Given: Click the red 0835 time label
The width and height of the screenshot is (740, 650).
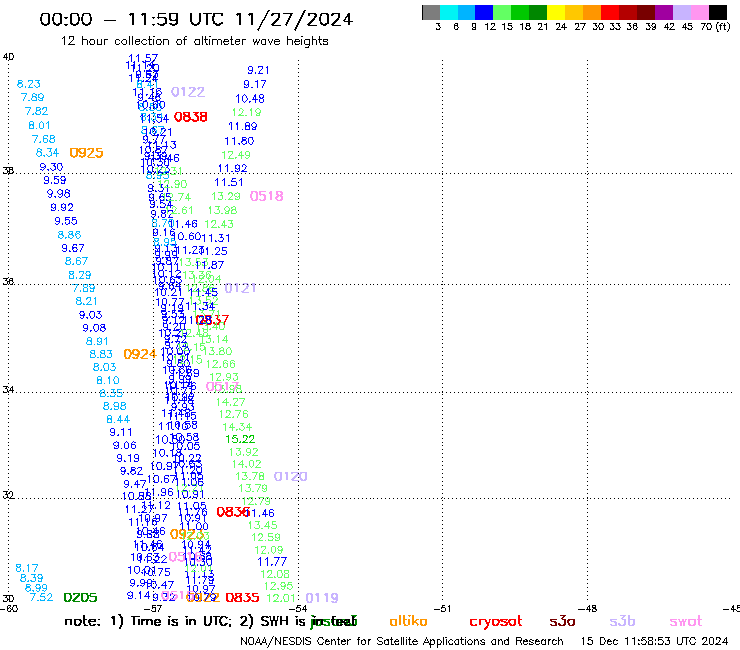Looking at the screenshot, I should tap(242, 598).
